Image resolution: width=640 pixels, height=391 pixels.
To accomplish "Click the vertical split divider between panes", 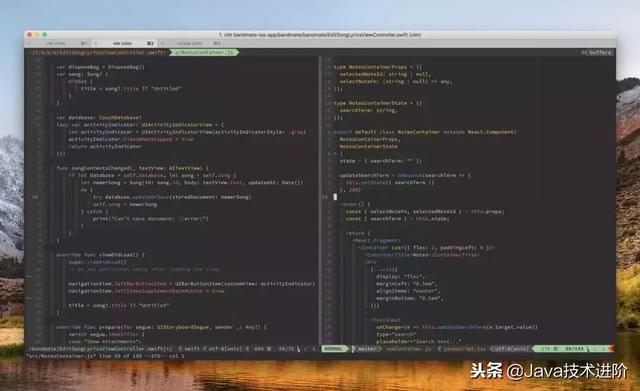I will coord(320,200).
